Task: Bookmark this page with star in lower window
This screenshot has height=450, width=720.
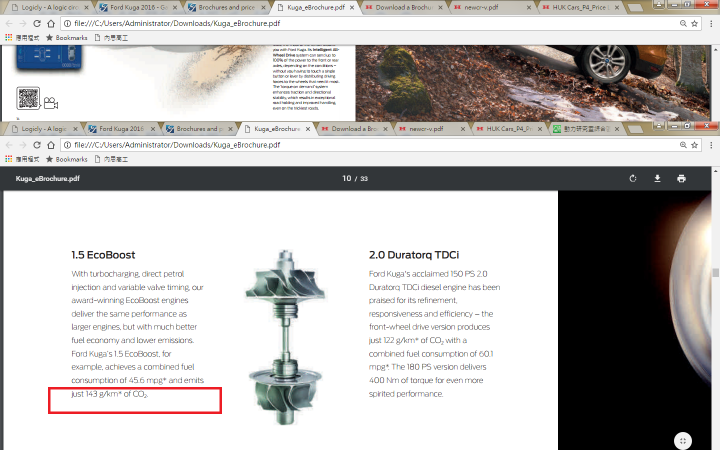Action: pyautogui.click(x=694, y=145)
